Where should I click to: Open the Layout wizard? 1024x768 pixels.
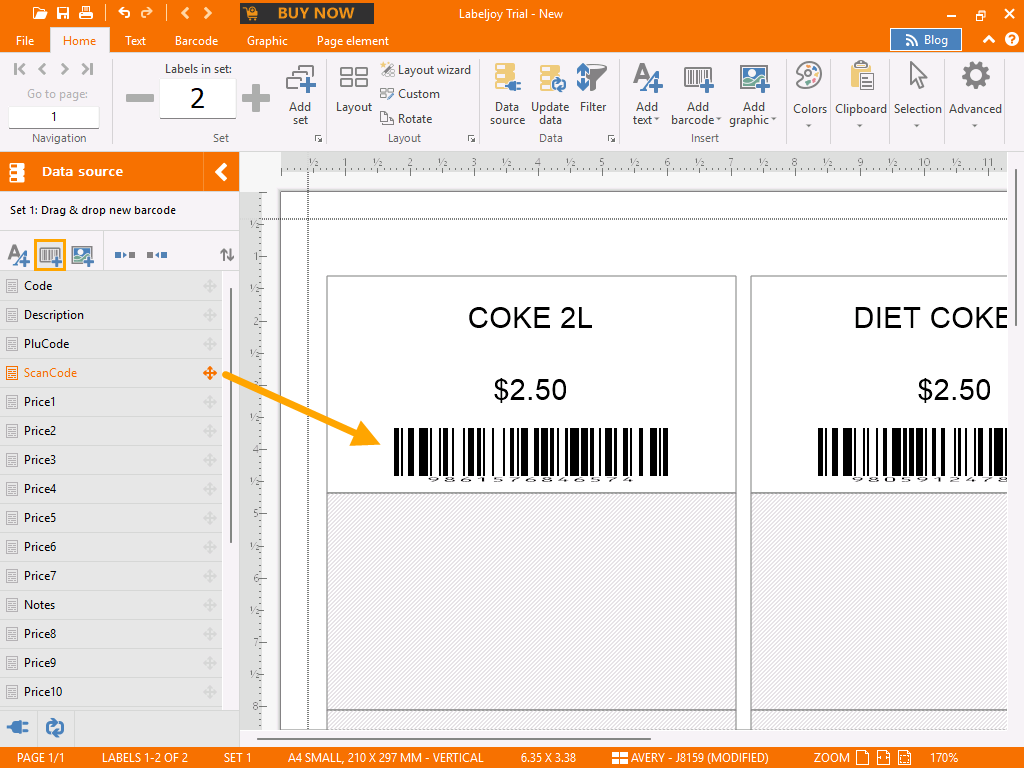425,70
